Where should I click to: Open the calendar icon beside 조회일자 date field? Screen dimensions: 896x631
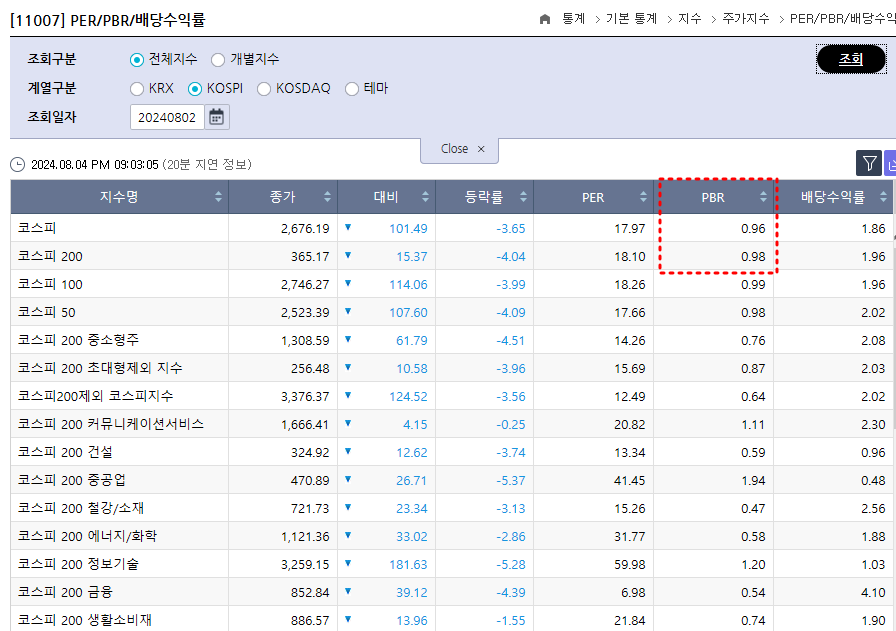[217, 116]
